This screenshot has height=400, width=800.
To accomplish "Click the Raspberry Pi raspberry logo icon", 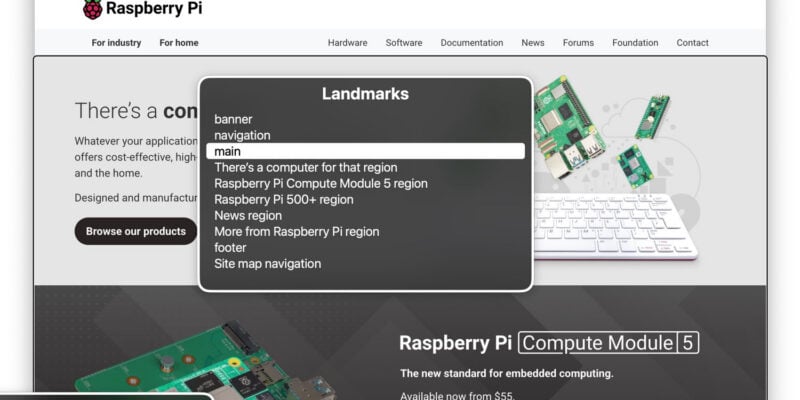I will (92, 10).
